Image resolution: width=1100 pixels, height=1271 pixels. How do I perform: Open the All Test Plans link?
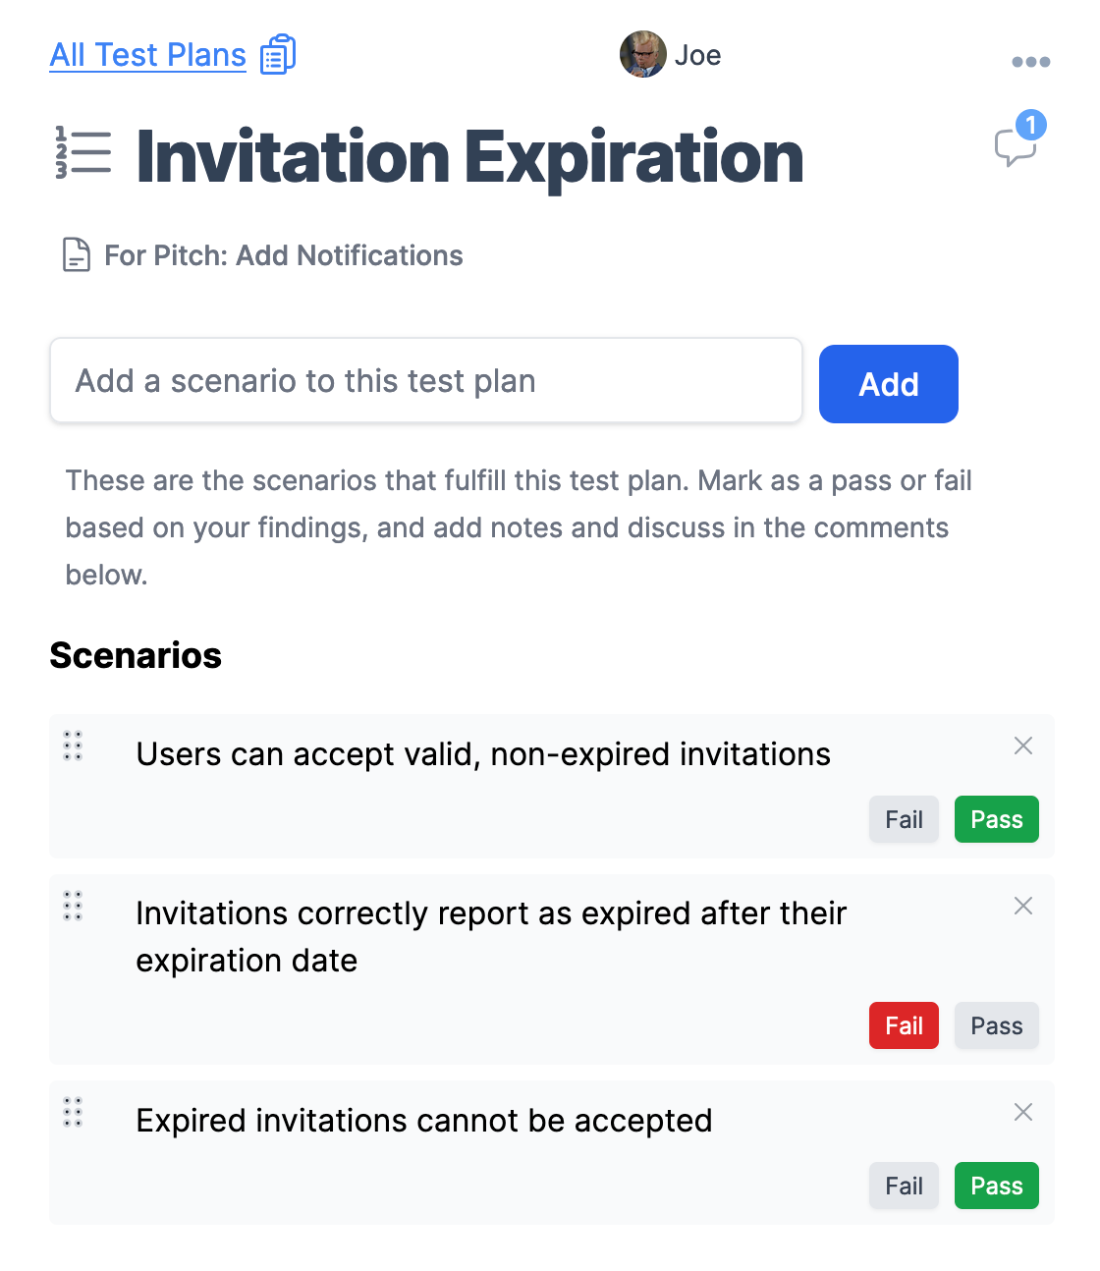(x=148, y=55)
